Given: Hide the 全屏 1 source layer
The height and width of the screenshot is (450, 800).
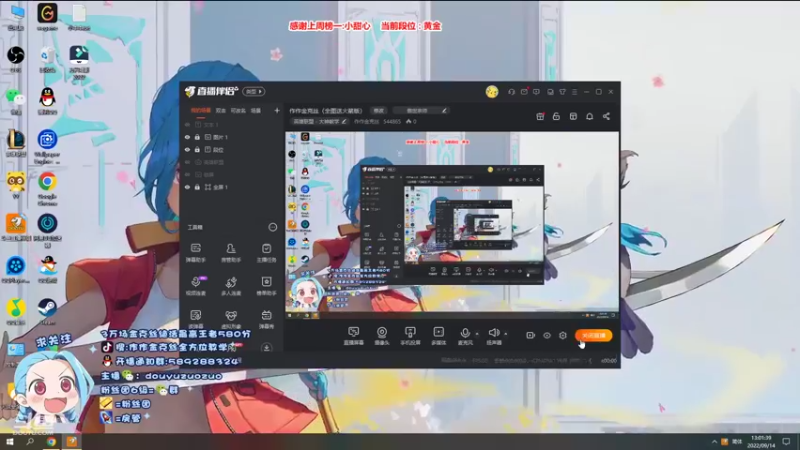Looking at the screenshot, I should (187, 187).
